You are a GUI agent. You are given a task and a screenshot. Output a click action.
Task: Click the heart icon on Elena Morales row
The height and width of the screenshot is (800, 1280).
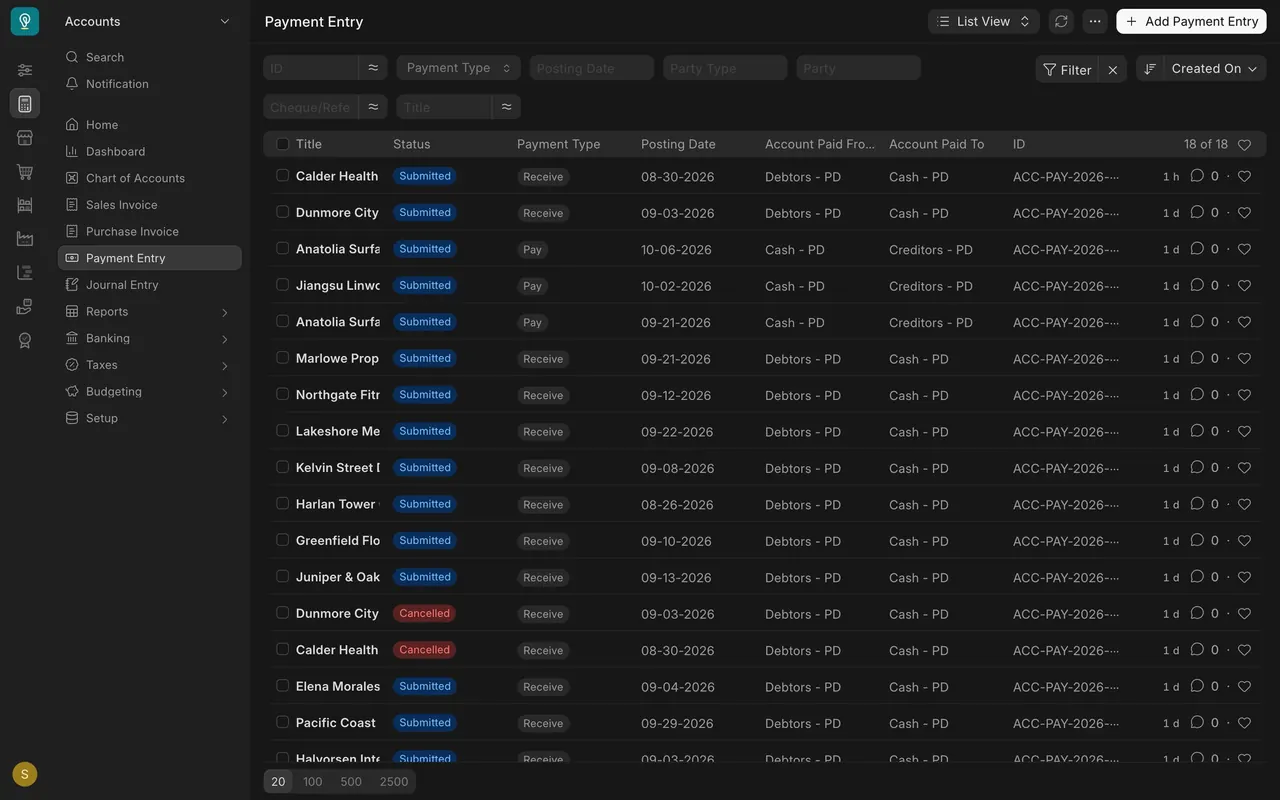tap(1244, 686)
